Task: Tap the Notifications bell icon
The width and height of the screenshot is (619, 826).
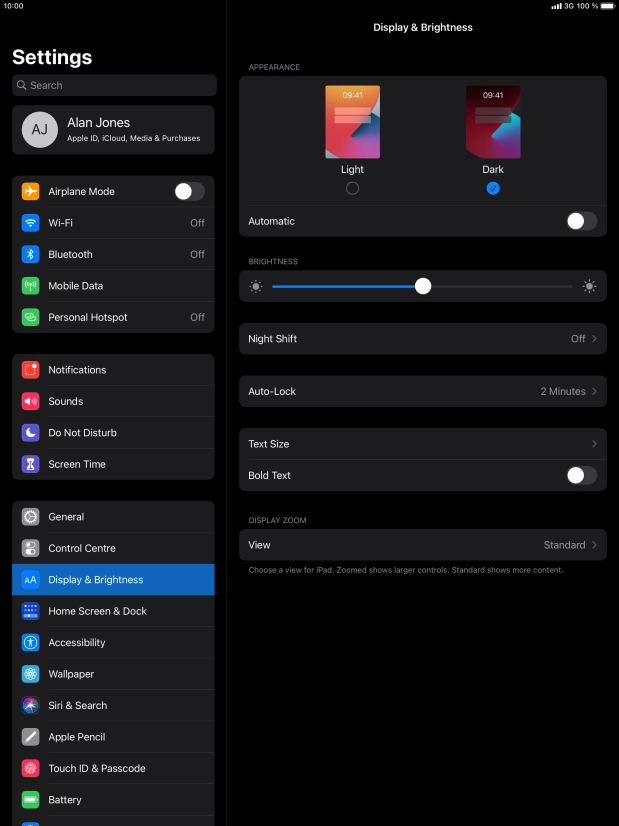Action: pyautogui.click(x=31, y=370)
